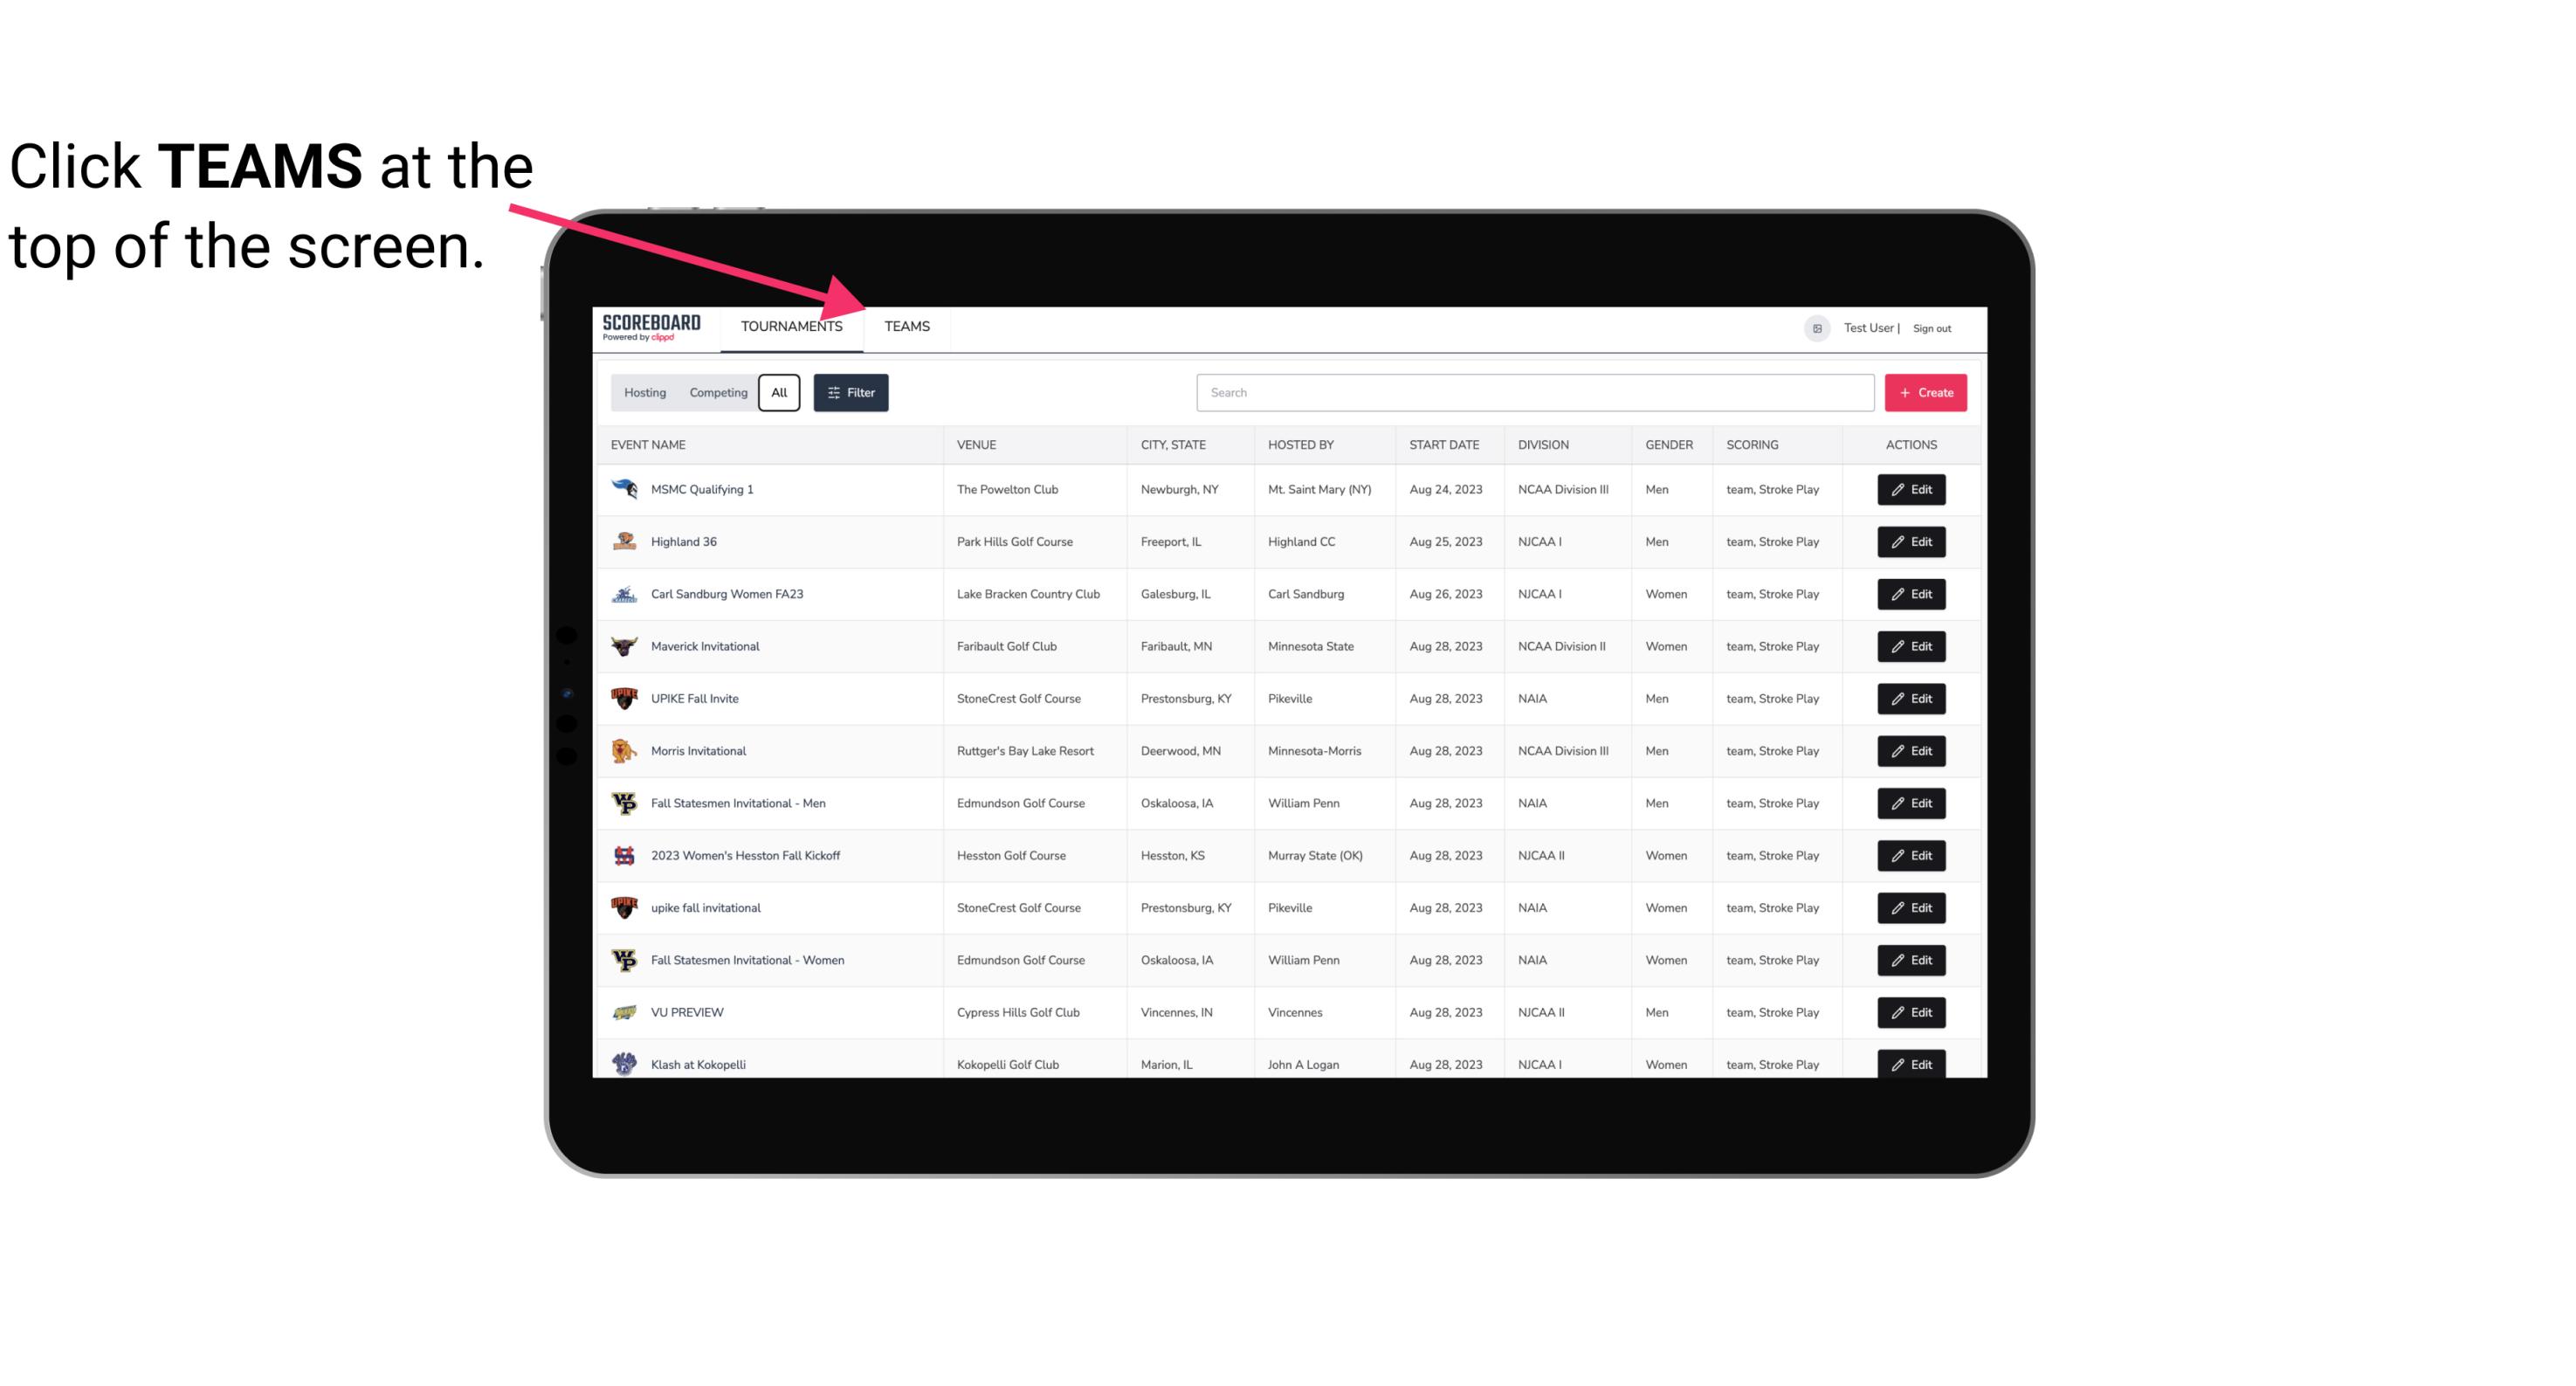The height and width of the screenshot is (1386, 2576).
Task: Click the Filter dropdown button
Action: [851, 393]
